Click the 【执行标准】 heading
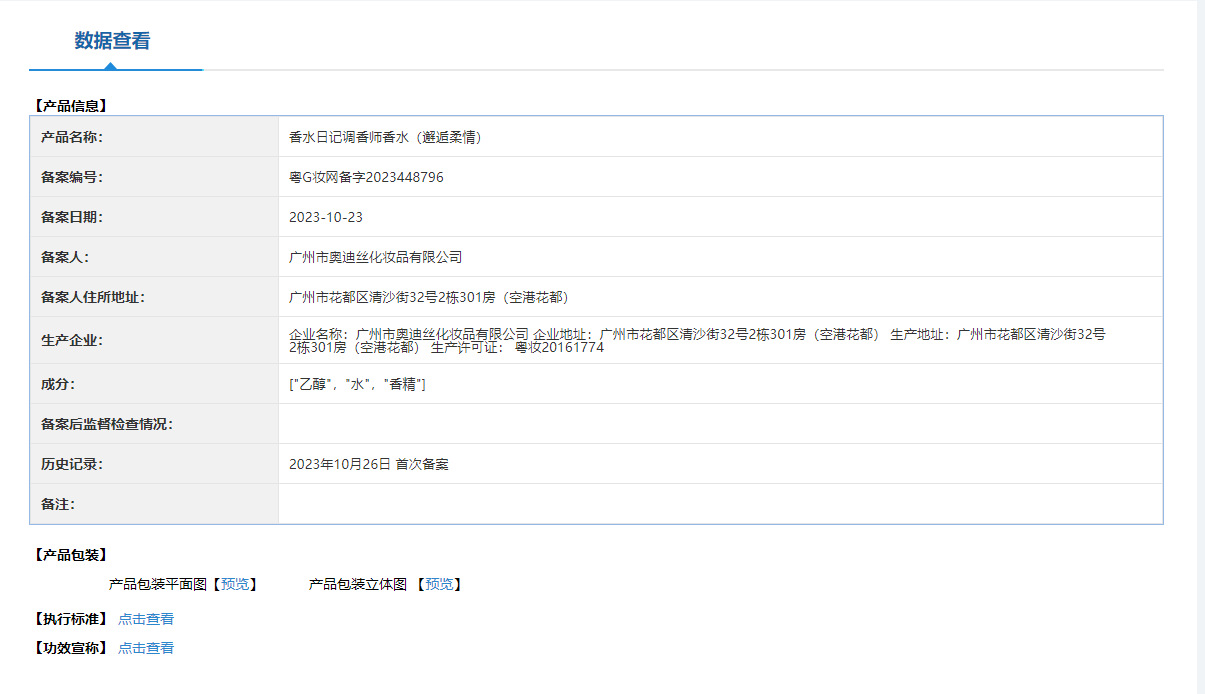This screenshot has width=1205, height=694. [70, 619]
